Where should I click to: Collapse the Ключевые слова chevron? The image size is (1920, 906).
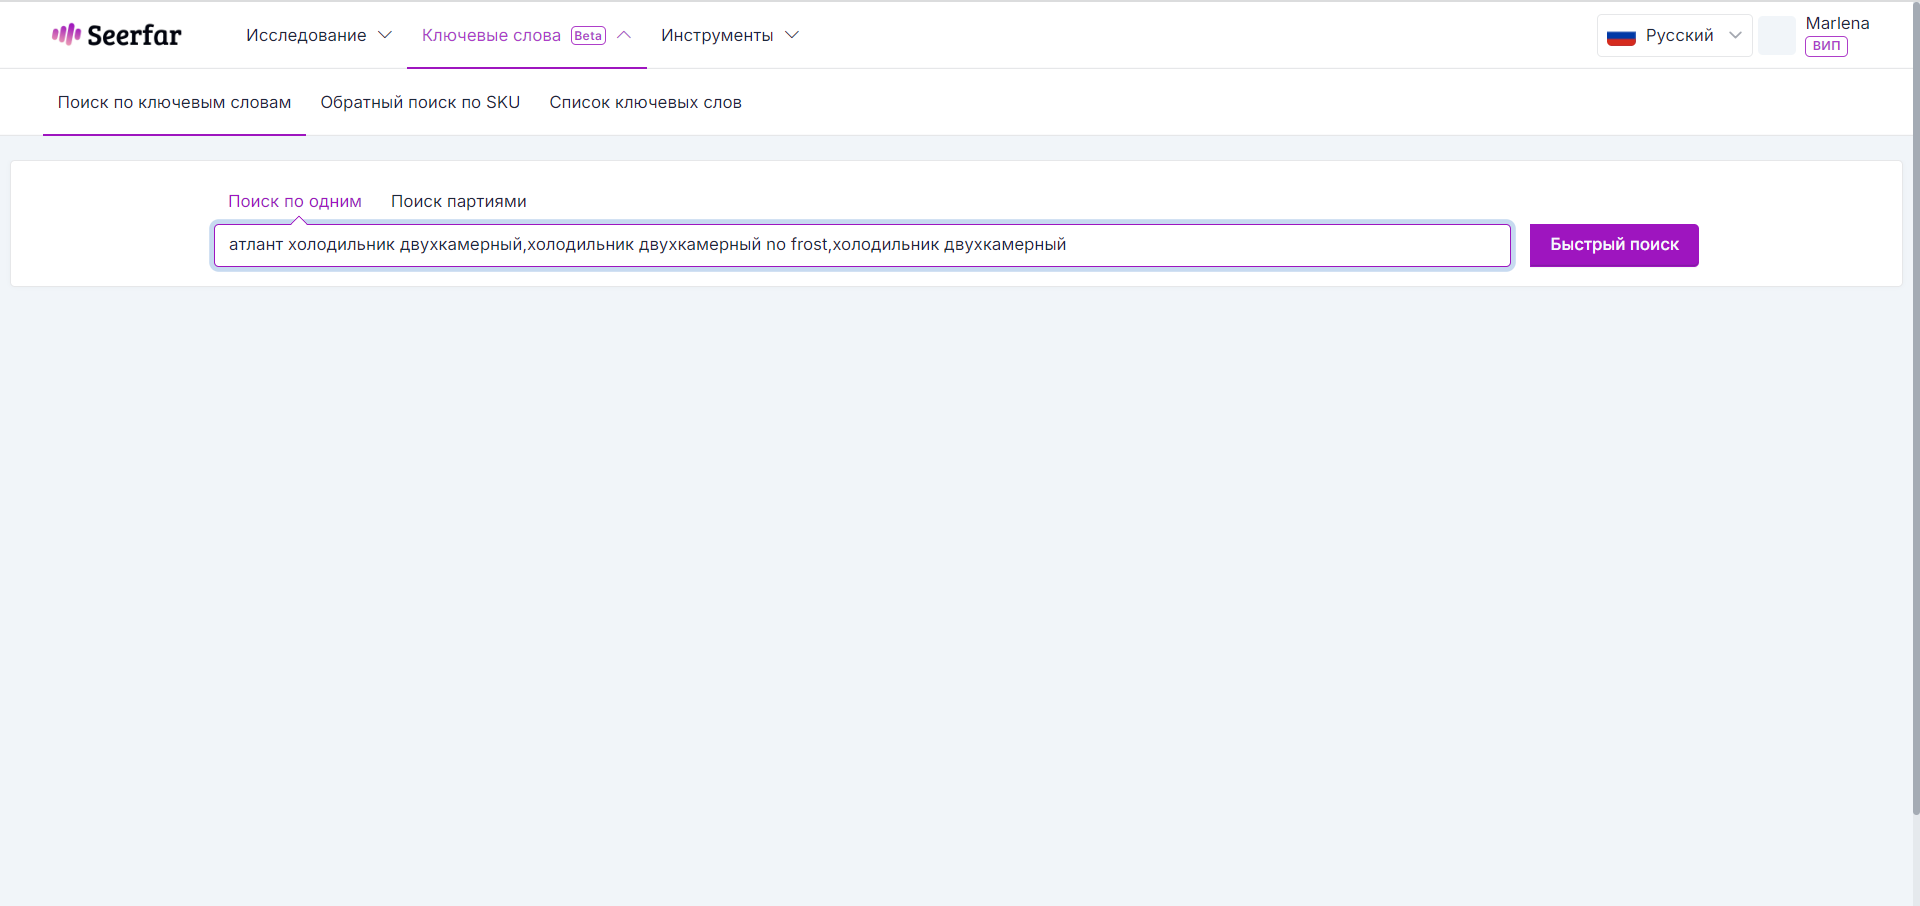point(624,35)
